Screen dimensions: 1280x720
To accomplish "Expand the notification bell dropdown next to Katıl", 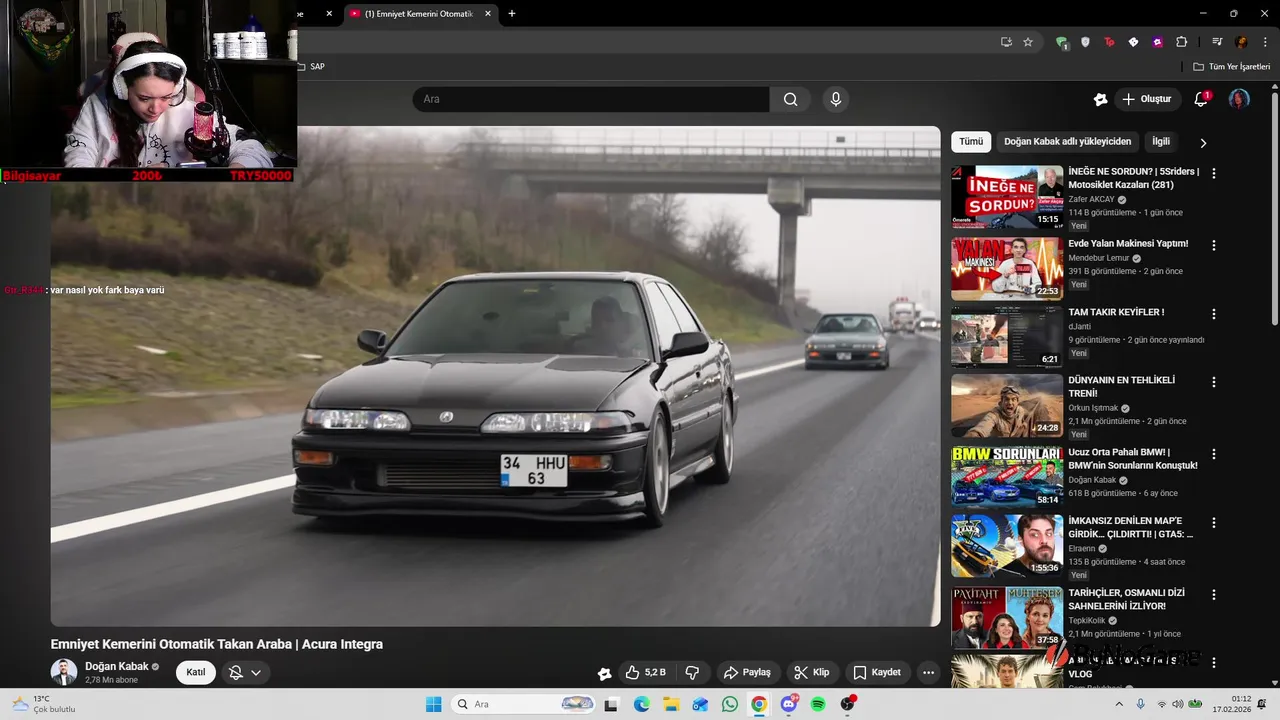I will pyautogui.click(x=245, y=673).
